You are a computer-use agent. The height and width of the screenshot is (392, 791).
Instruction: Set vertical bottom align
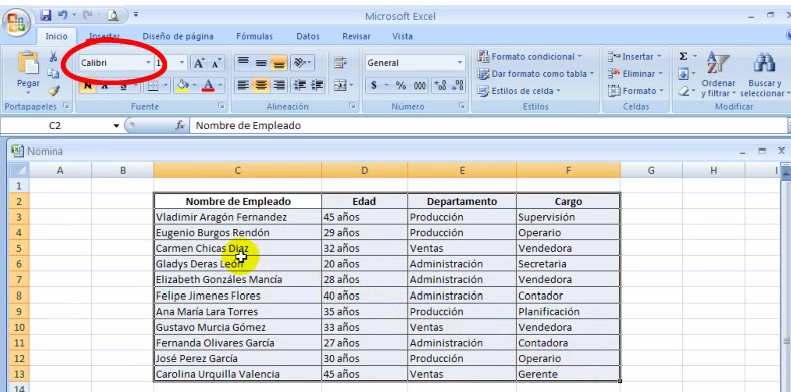(x=278, y=63)
